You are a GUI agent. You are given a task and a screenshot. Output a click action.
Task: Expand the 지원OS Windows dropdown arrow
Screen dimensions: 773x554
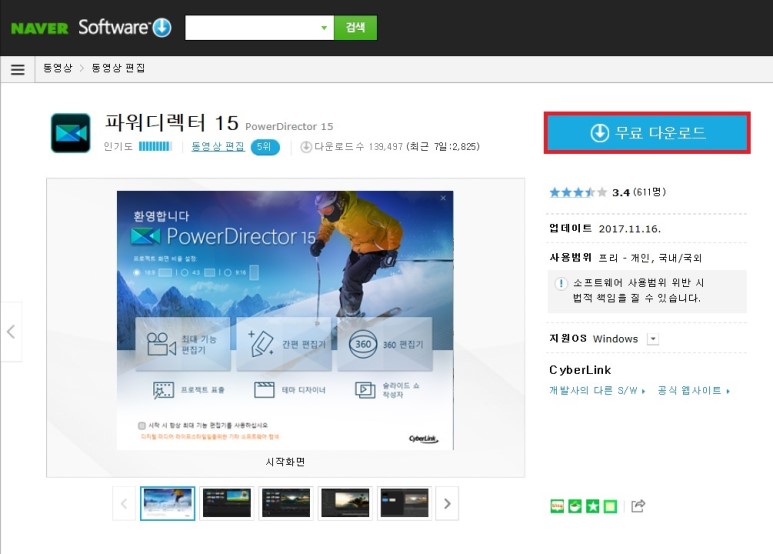click(x=653, y=339)
